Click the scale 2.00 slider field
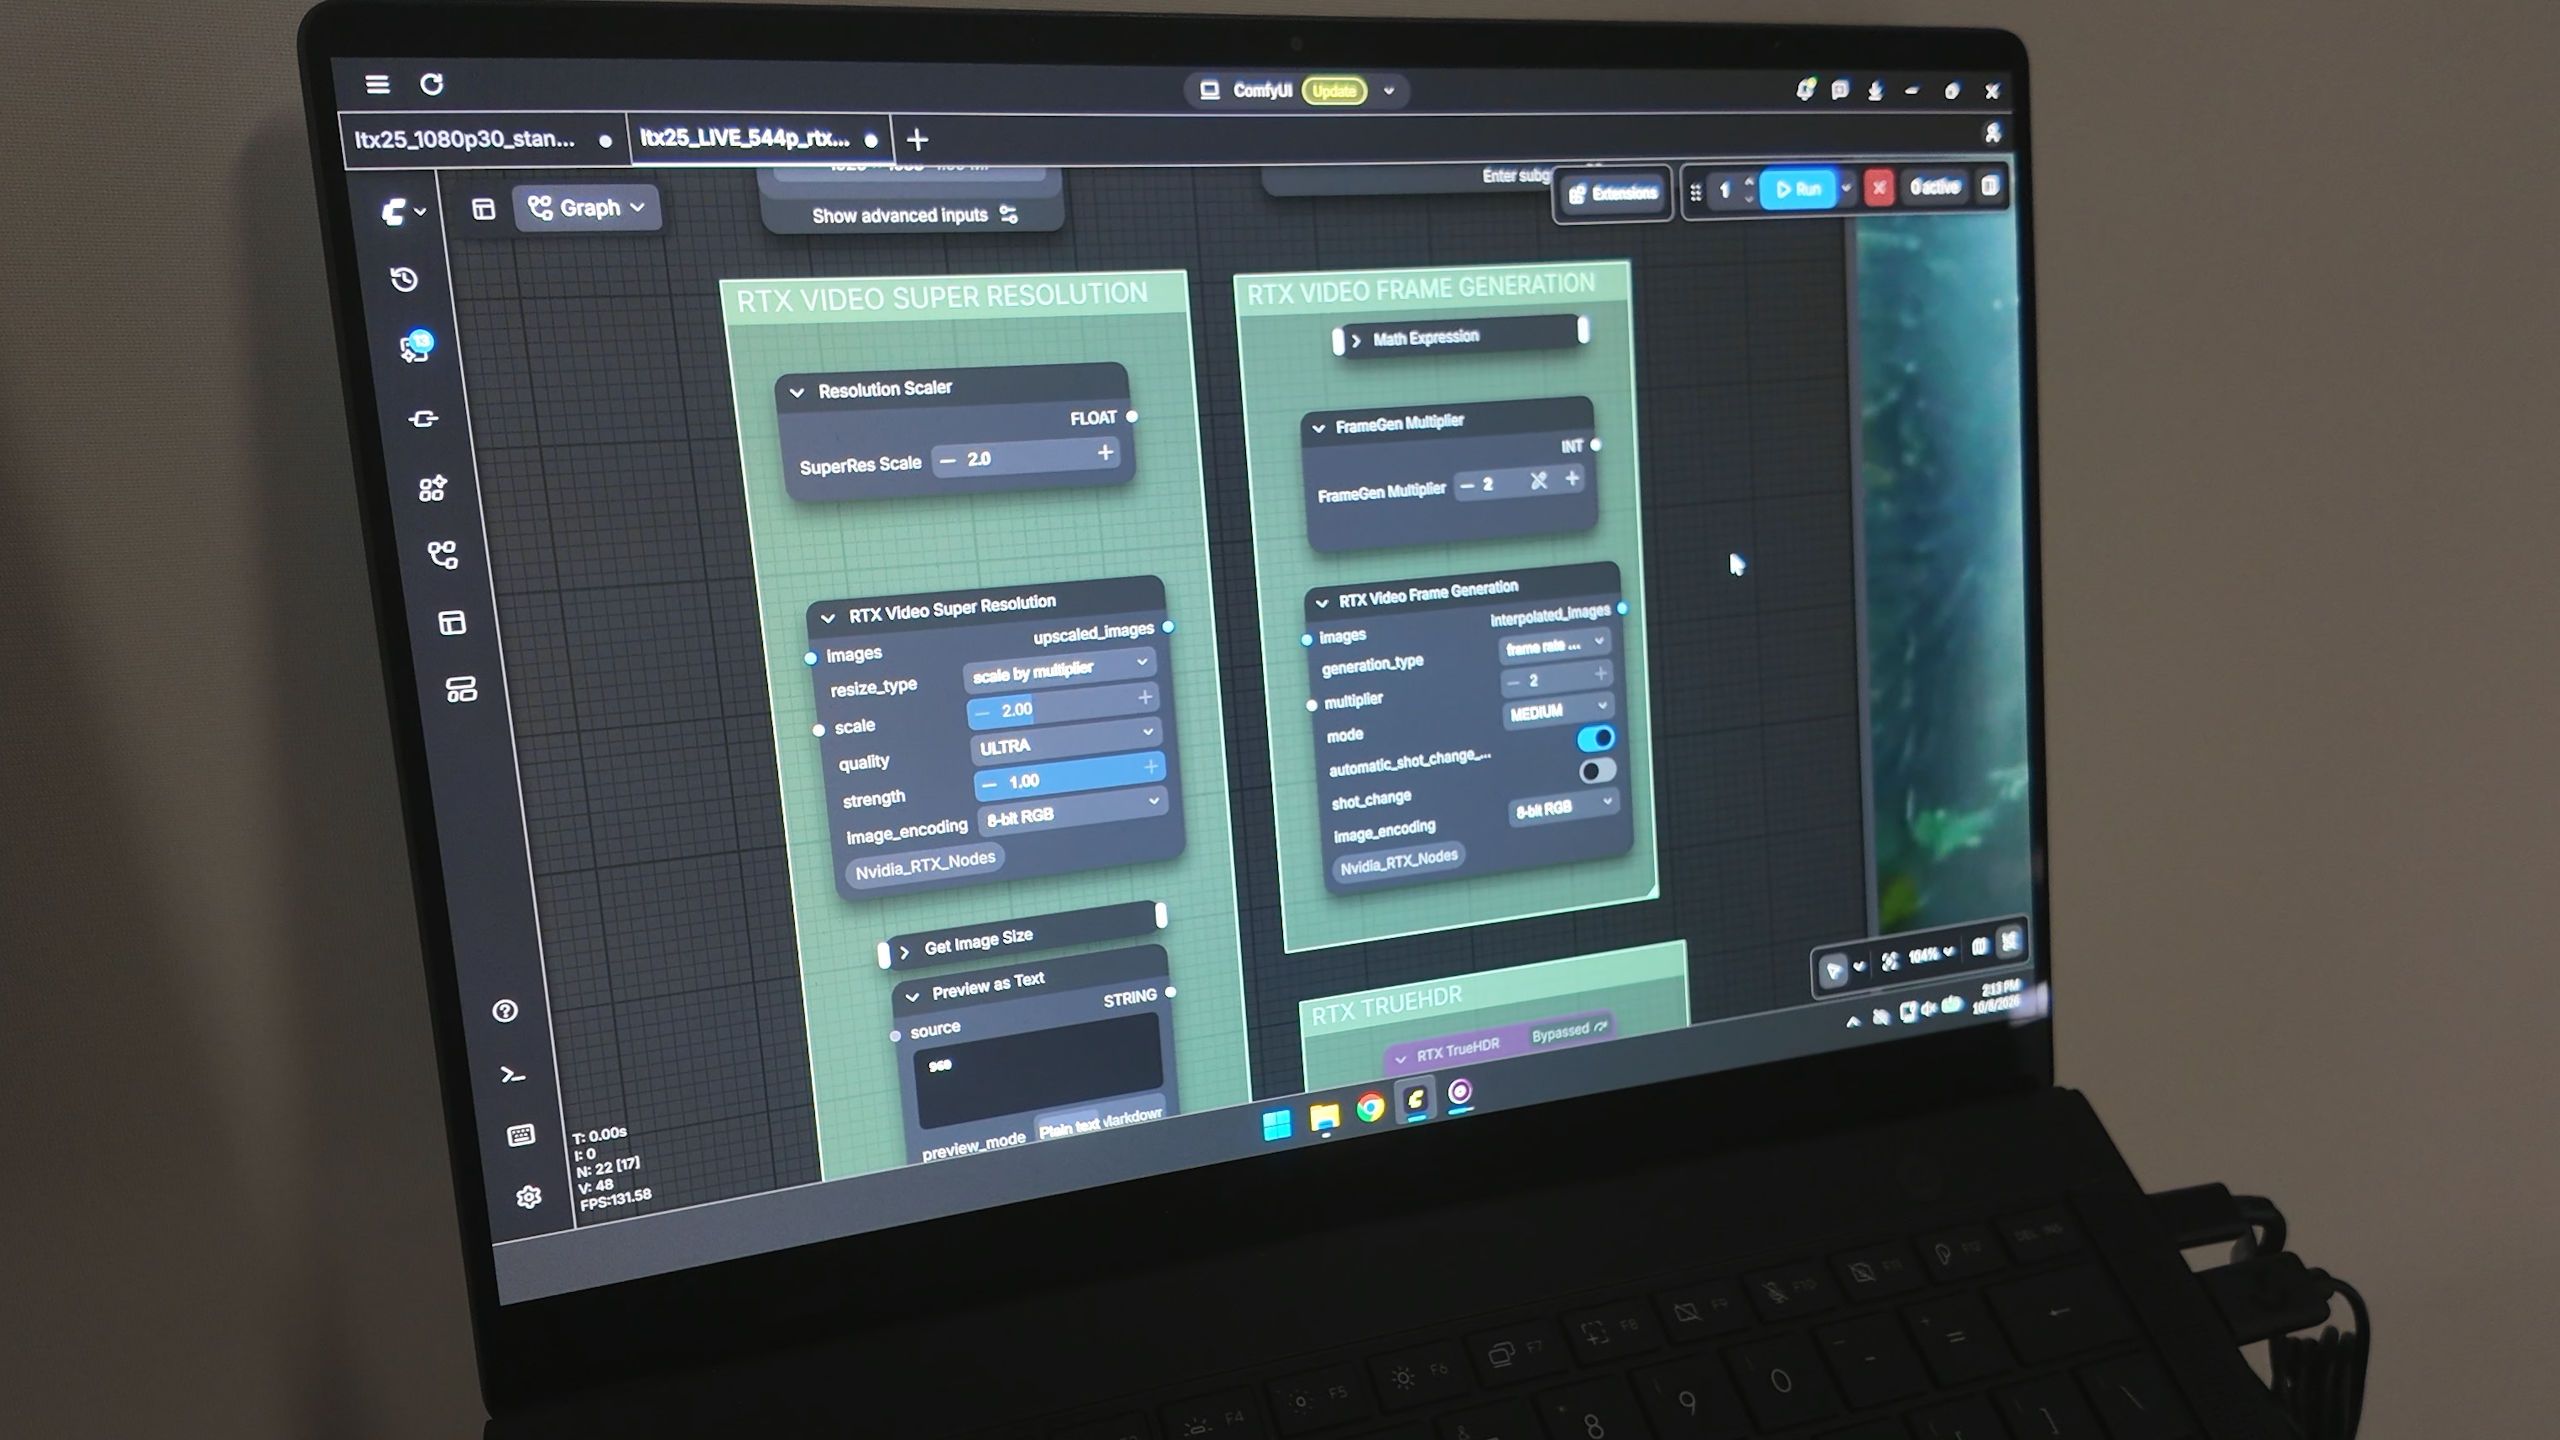The width and height of the screenshot is (2560, 1440). click(x=1062, y=705)
